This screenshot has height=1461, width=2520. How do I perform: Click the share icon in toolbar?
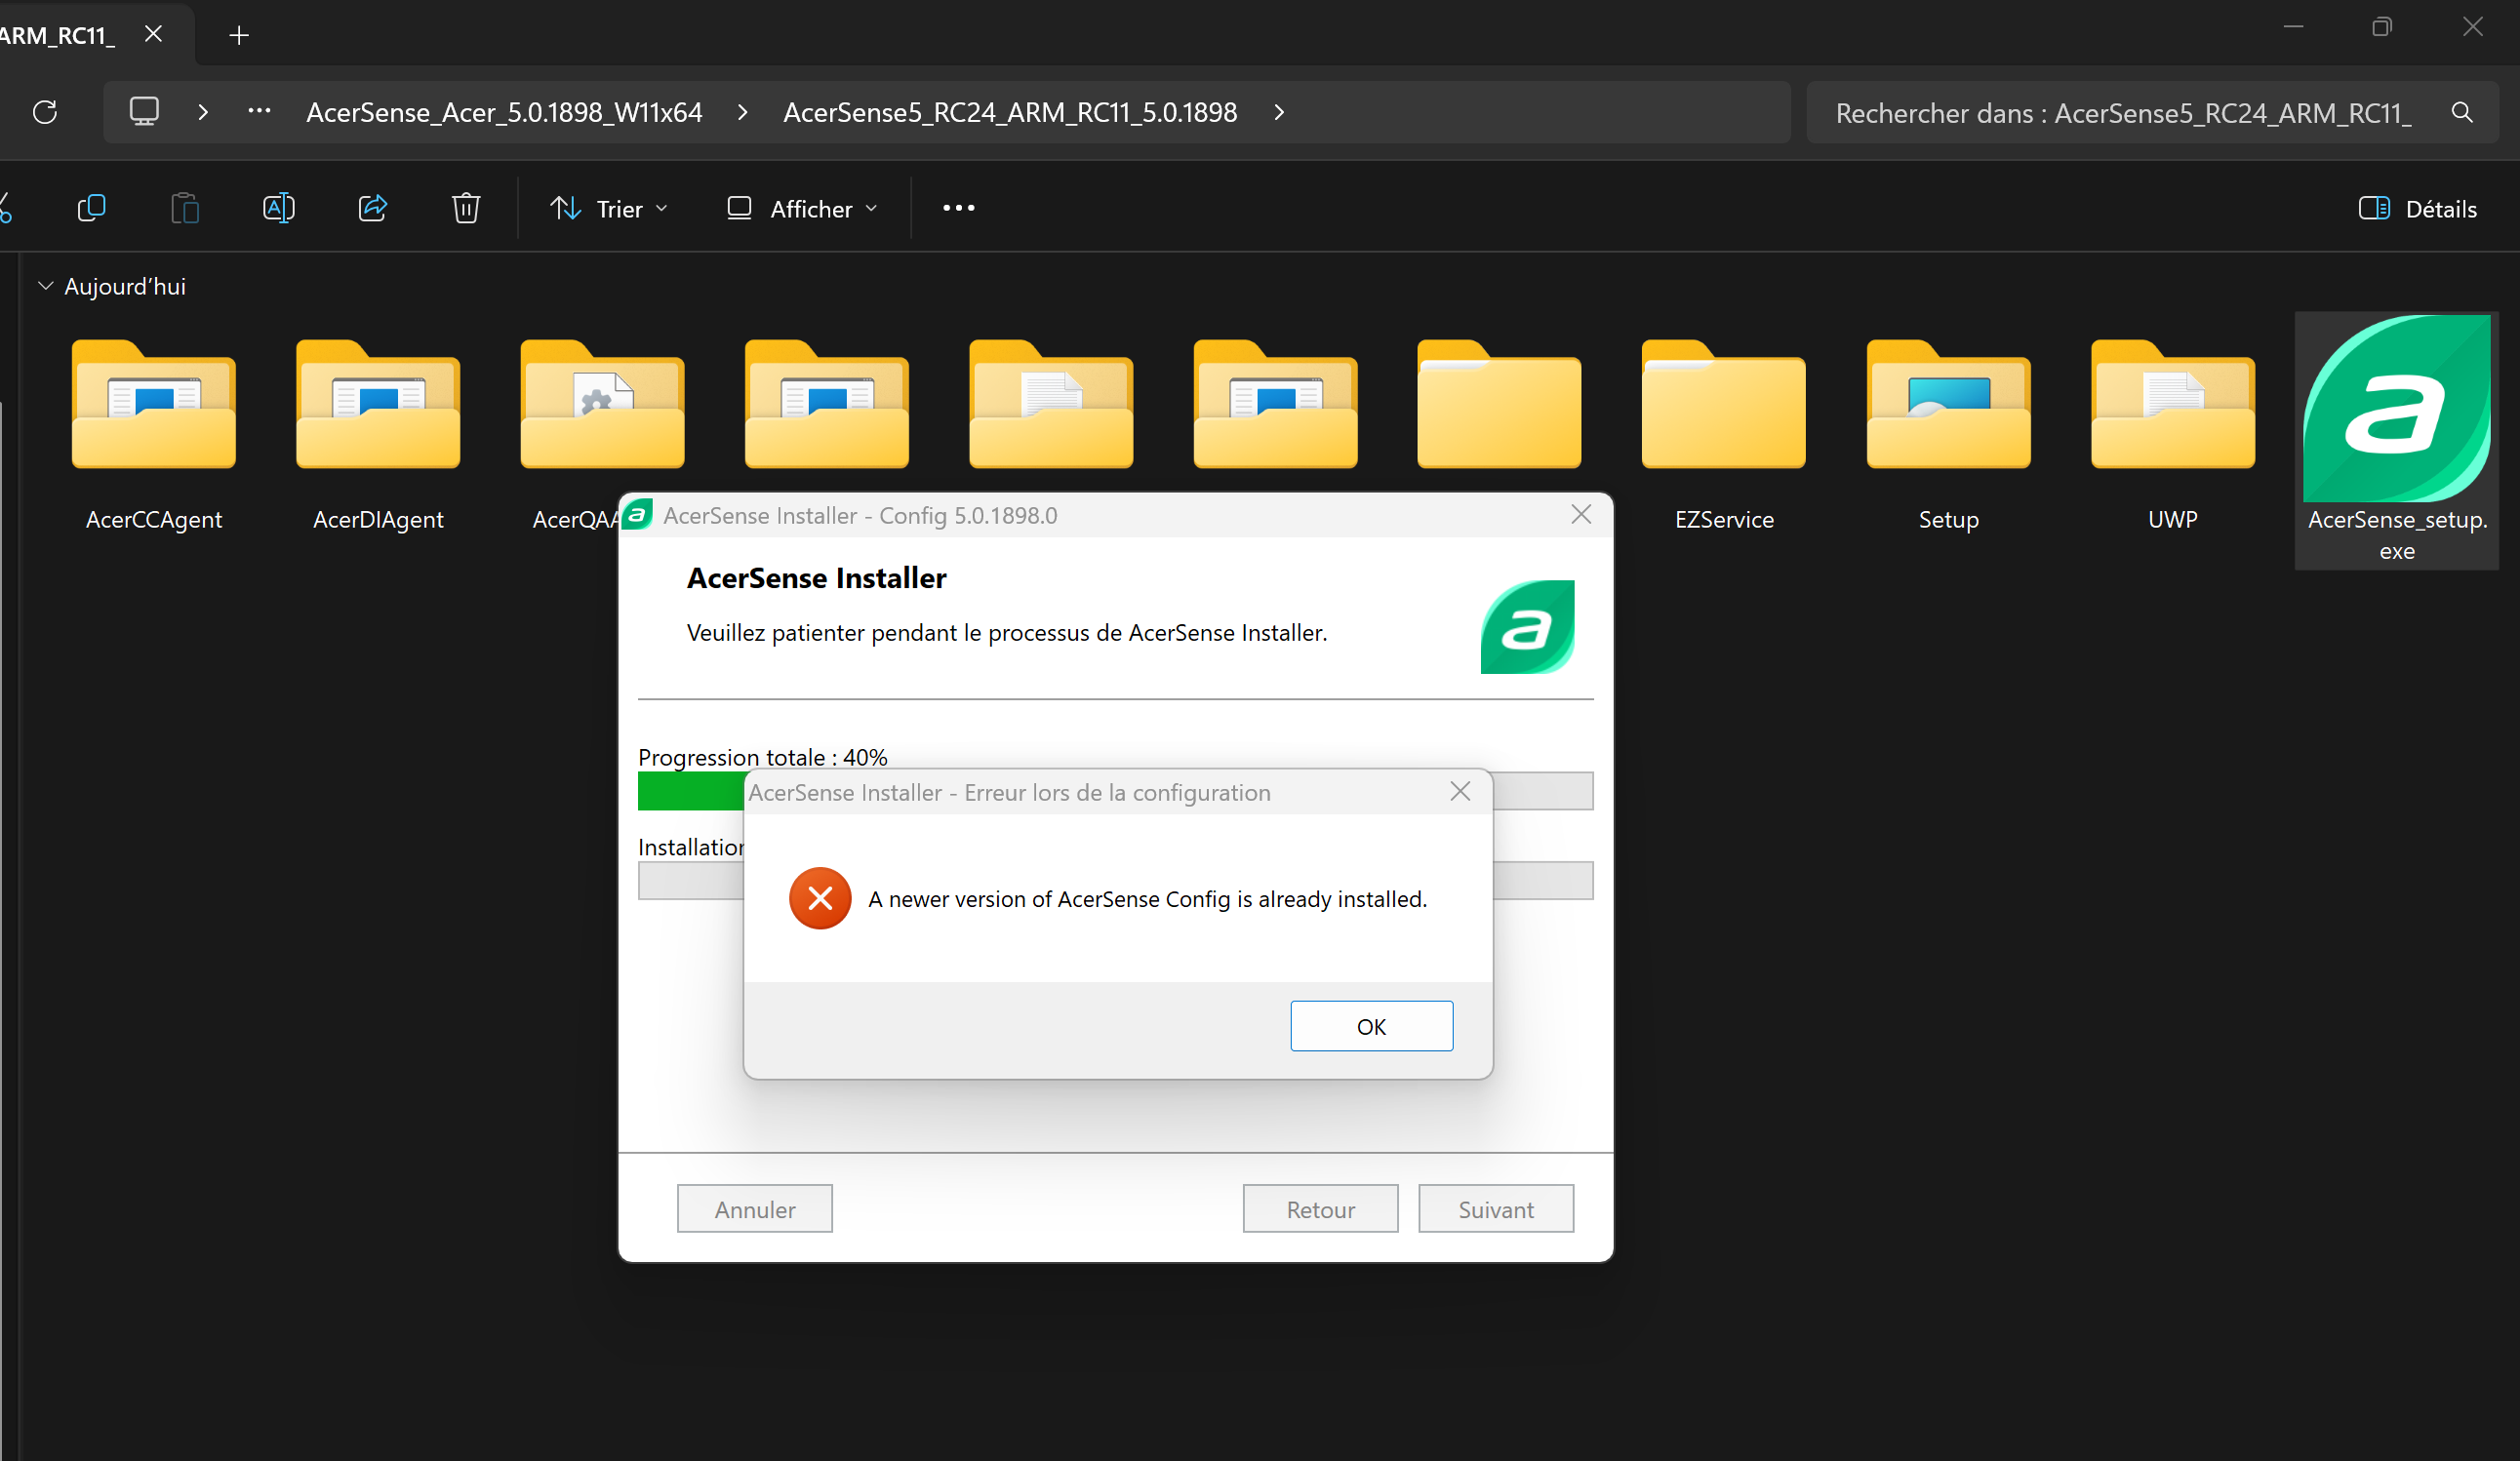coord(372,208)
